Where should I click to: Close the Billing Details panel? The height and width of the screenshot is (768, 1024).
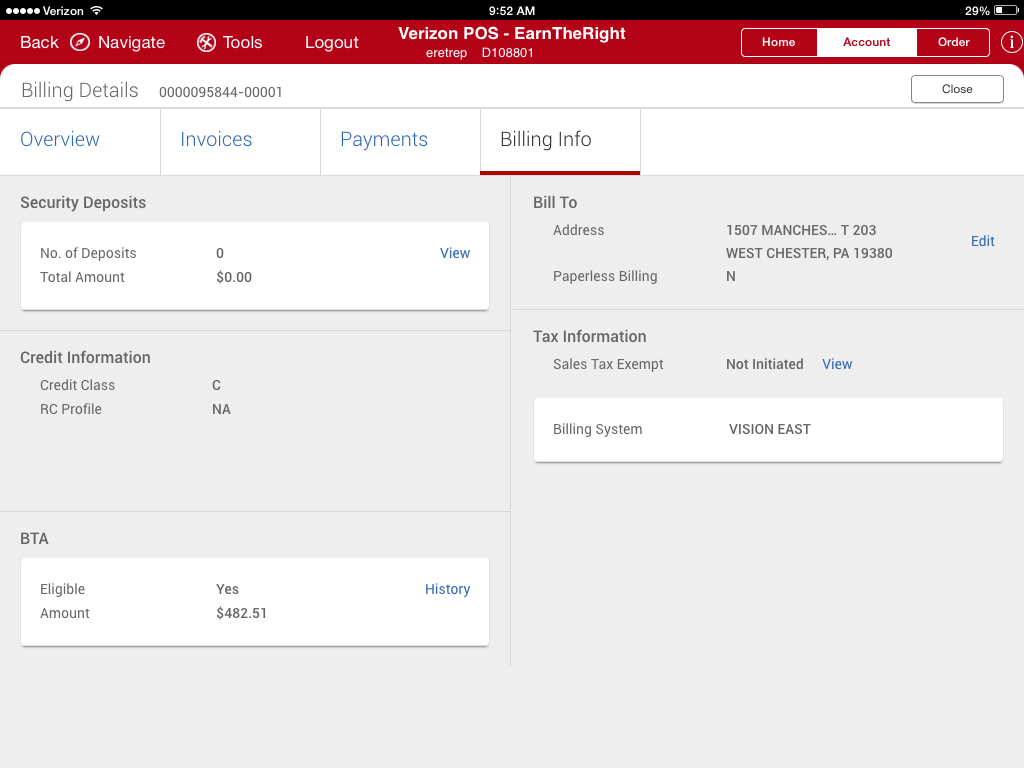[957, 89]
